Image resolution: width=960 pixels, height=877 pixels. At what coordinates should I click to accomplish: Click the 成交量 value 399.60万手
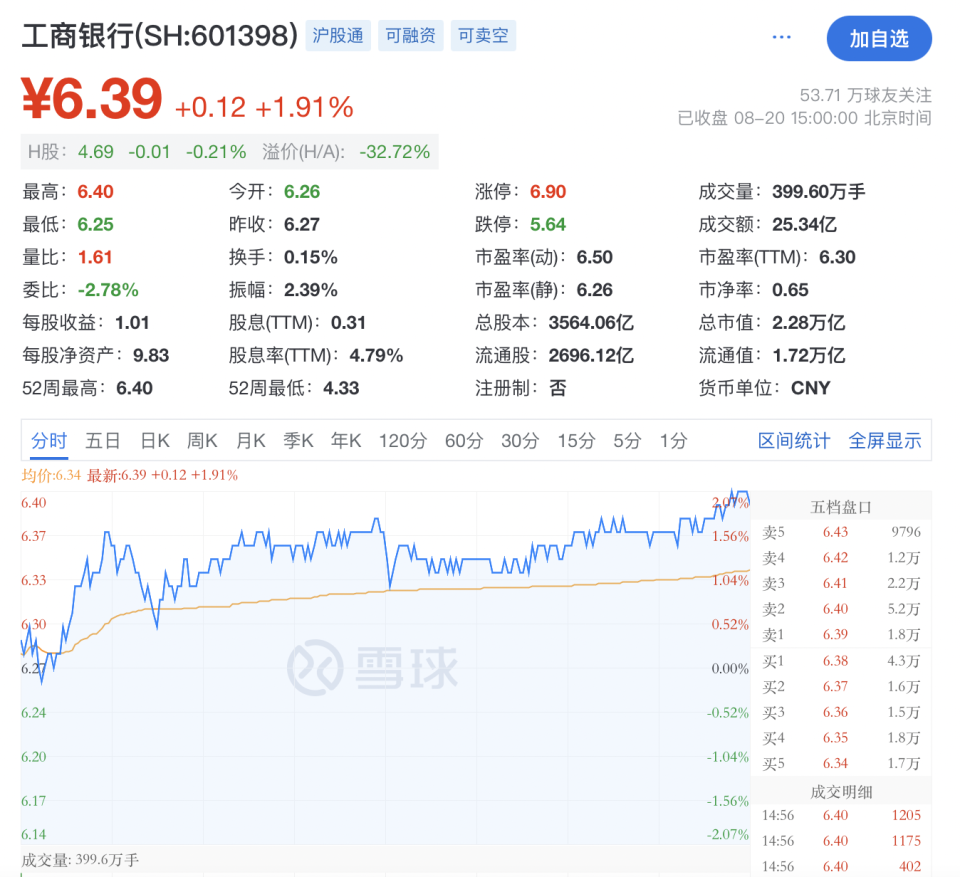pos(819,192)
